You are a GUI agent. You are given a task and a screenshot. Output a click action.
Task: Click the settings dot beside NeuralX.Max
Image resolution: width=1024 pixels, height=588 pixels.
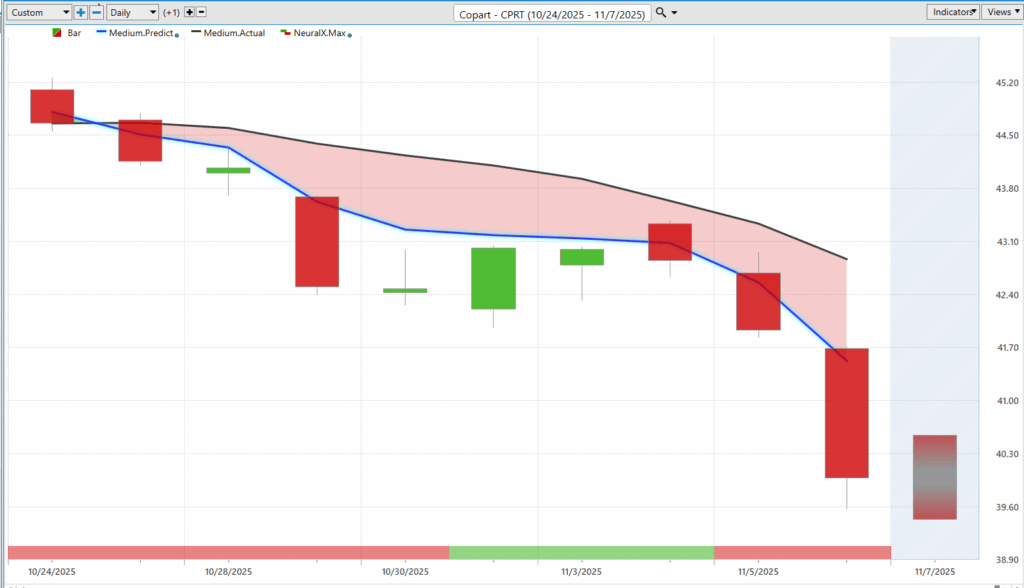pos(349,35)
